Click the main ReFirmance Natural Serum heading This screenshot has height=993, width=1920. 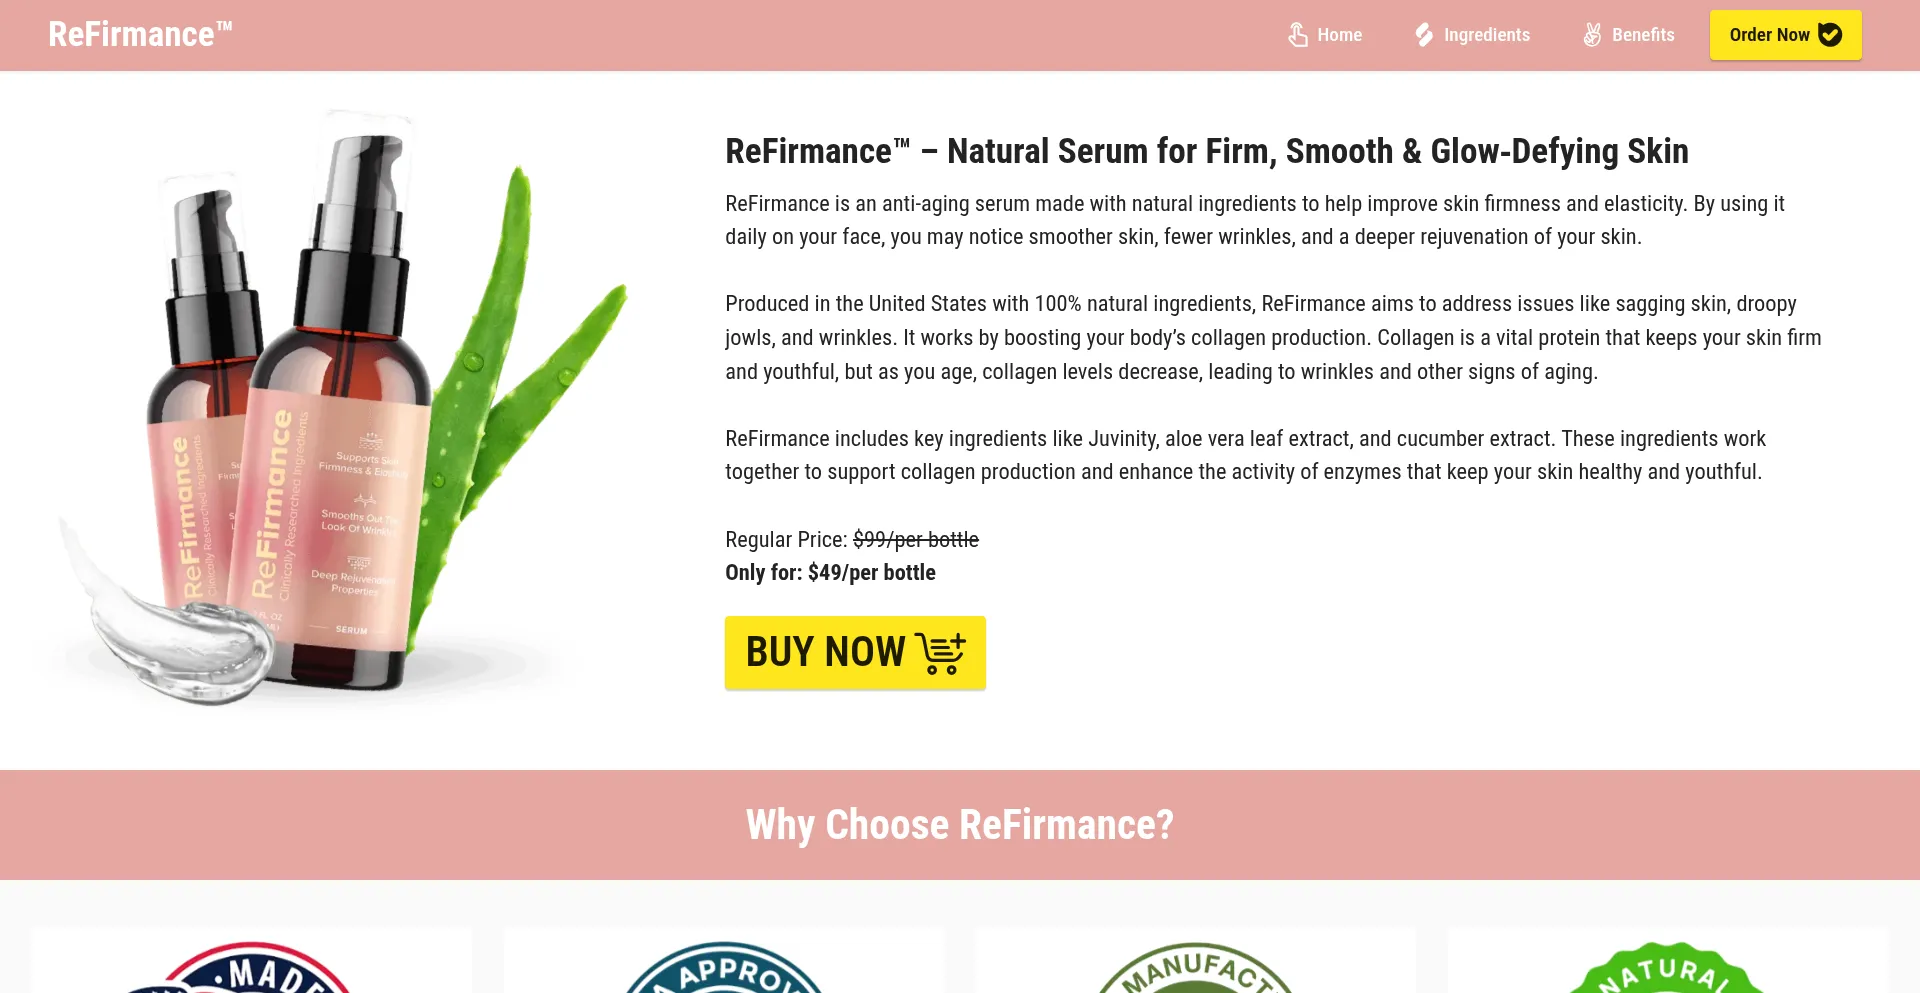1207,151
